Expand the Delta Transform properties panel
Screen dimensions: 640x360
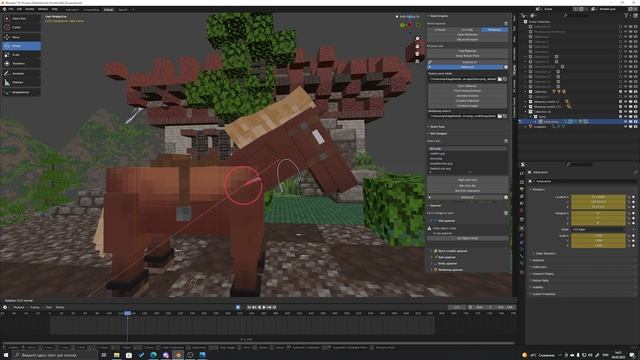click(546, 253)
